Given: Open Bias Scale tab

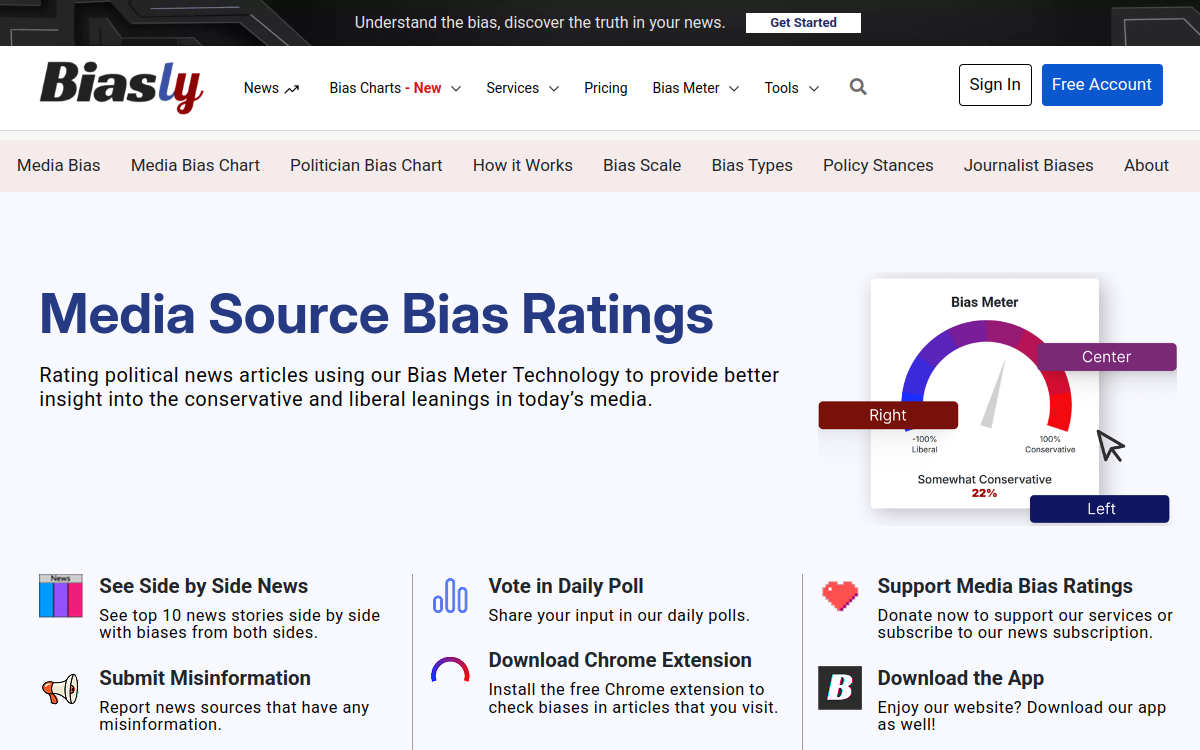Looking at the screenshot, I should click(642, 165).
